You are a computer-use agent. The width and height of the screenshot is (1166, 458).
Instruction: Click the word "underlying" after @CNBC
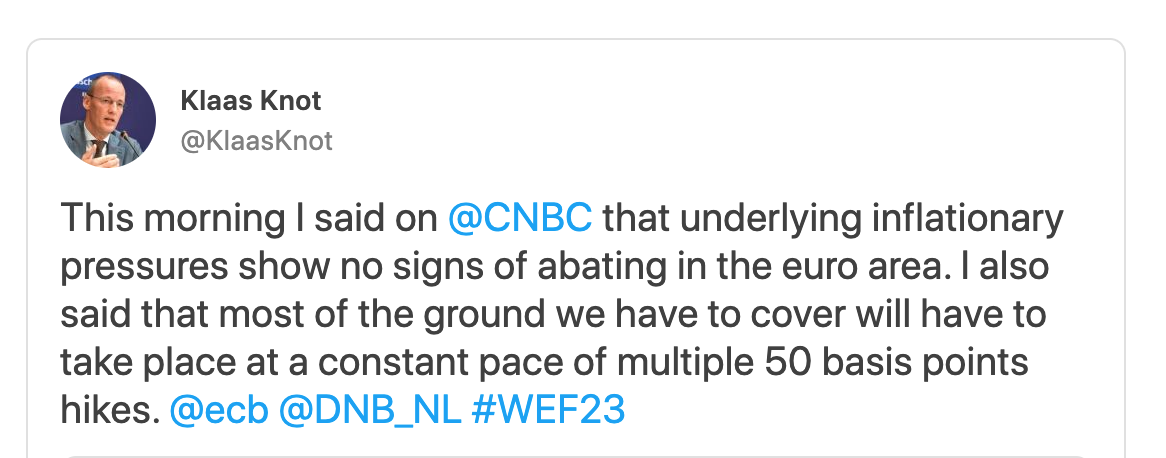click(767, 219)
